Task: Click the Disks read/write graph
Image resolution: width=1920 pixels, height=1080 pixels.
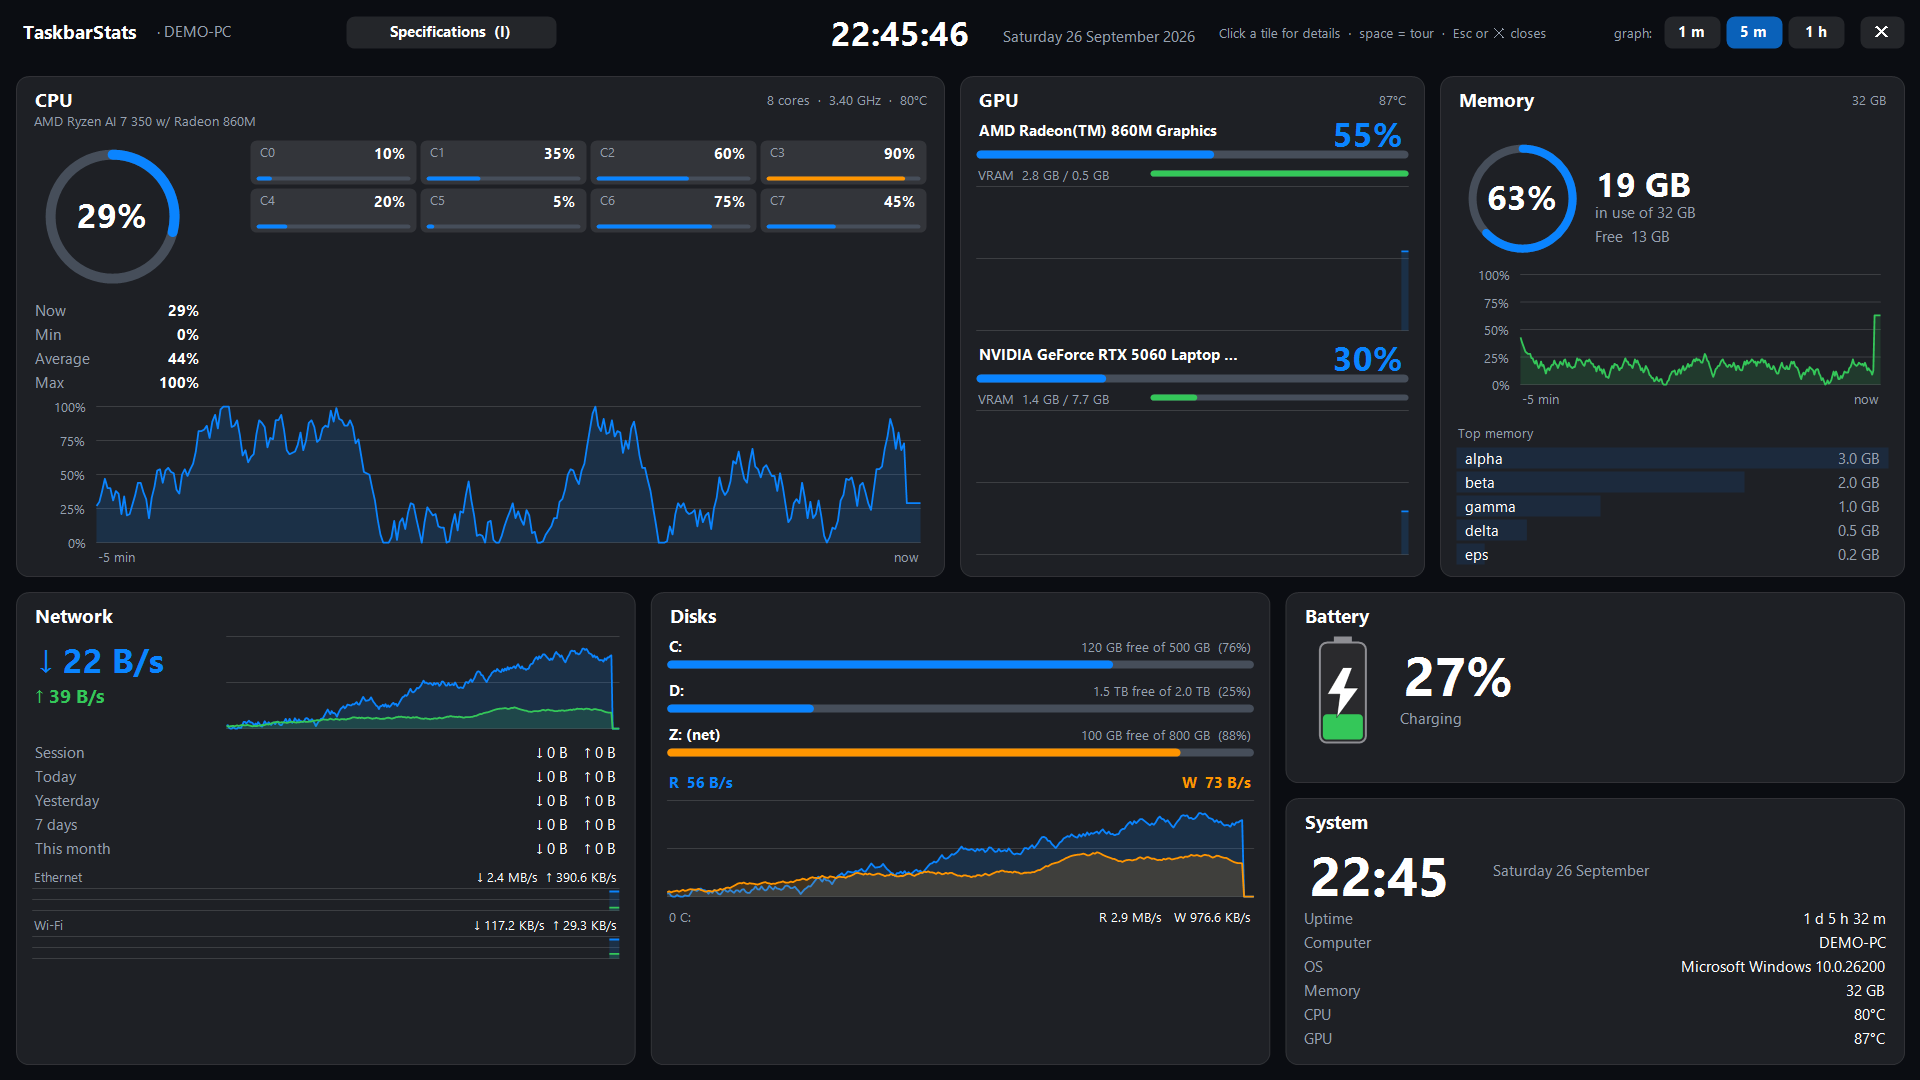Action: 960,850
